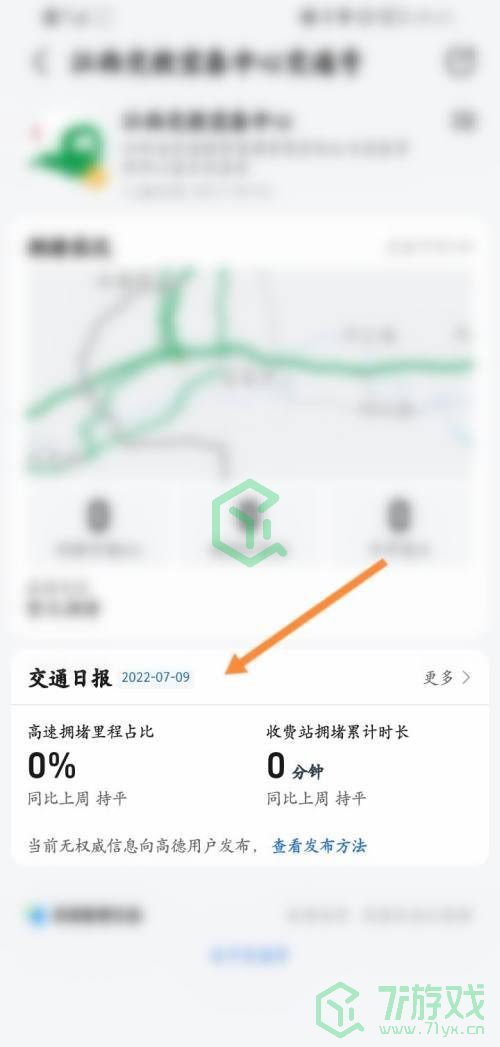This screenshot has height=1047, width=500.
Task: Open the circular icon at top-right of header
Action: coord(461,61)
